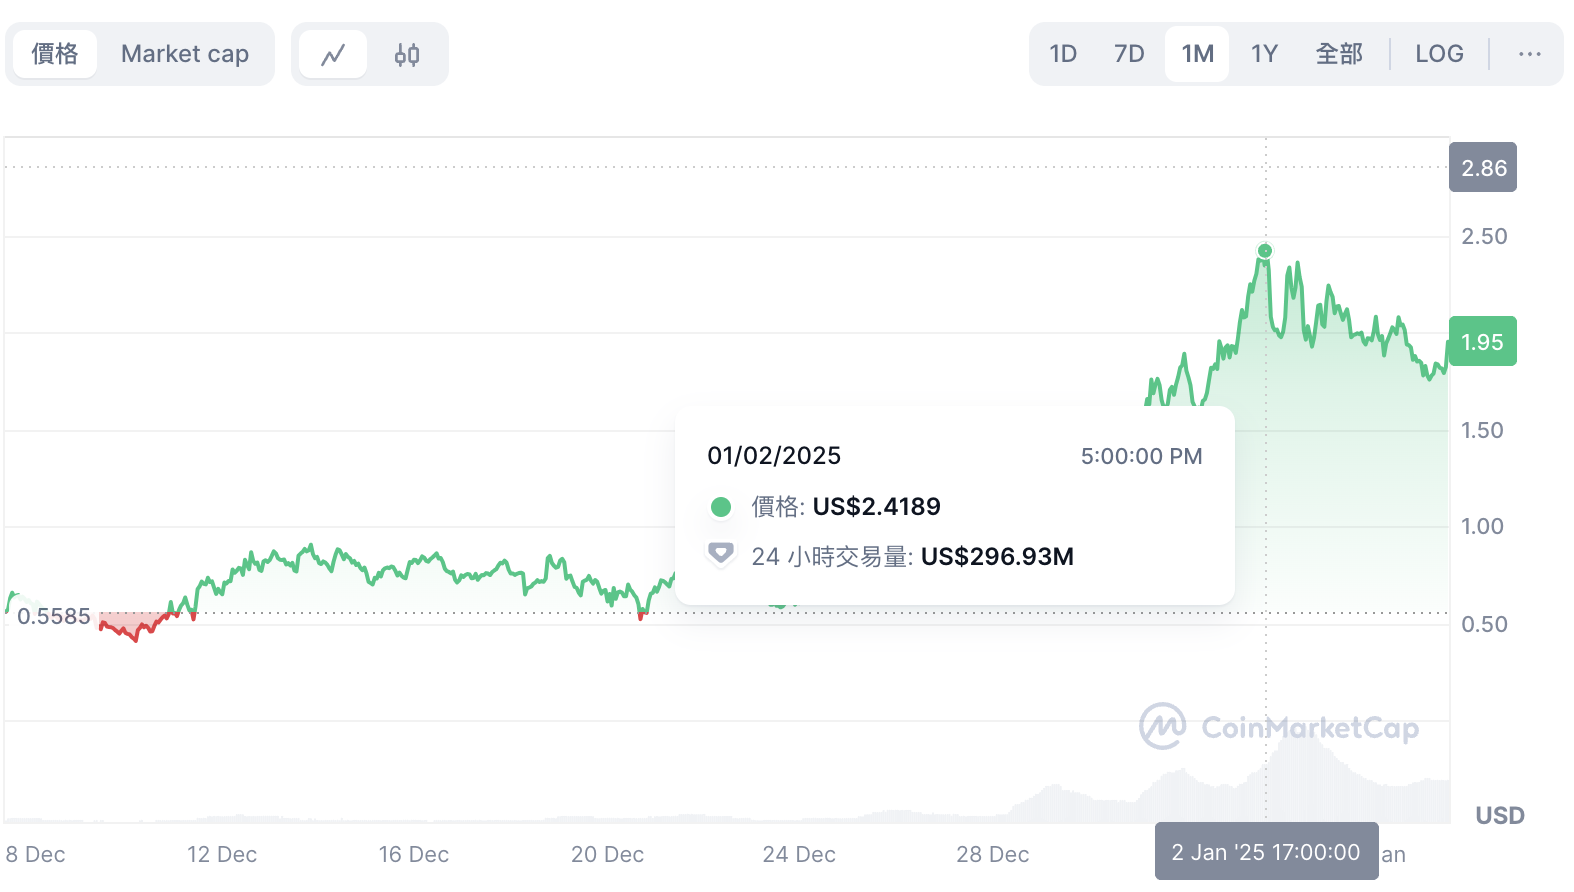Select the 價格 tab
This screenshot has height=892, width=1574.
click(55, 54)
